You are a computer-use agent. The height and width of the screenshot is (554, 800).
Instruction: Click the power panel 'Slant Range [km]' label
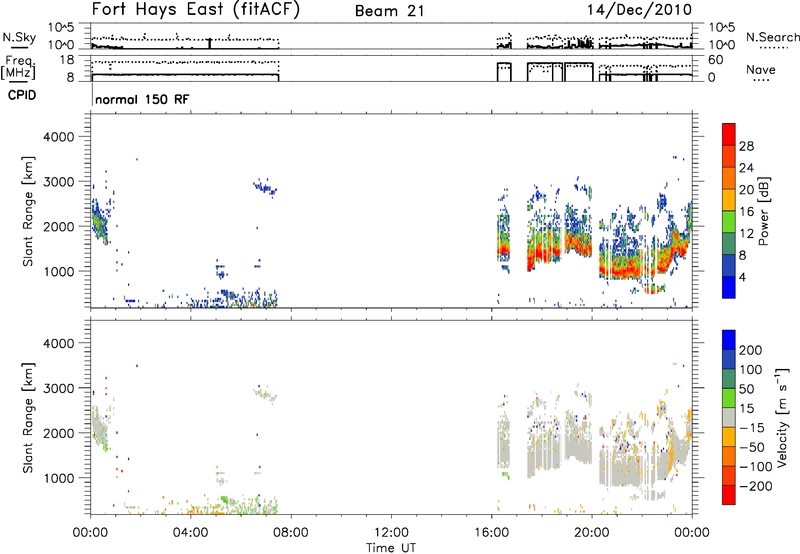28,211
